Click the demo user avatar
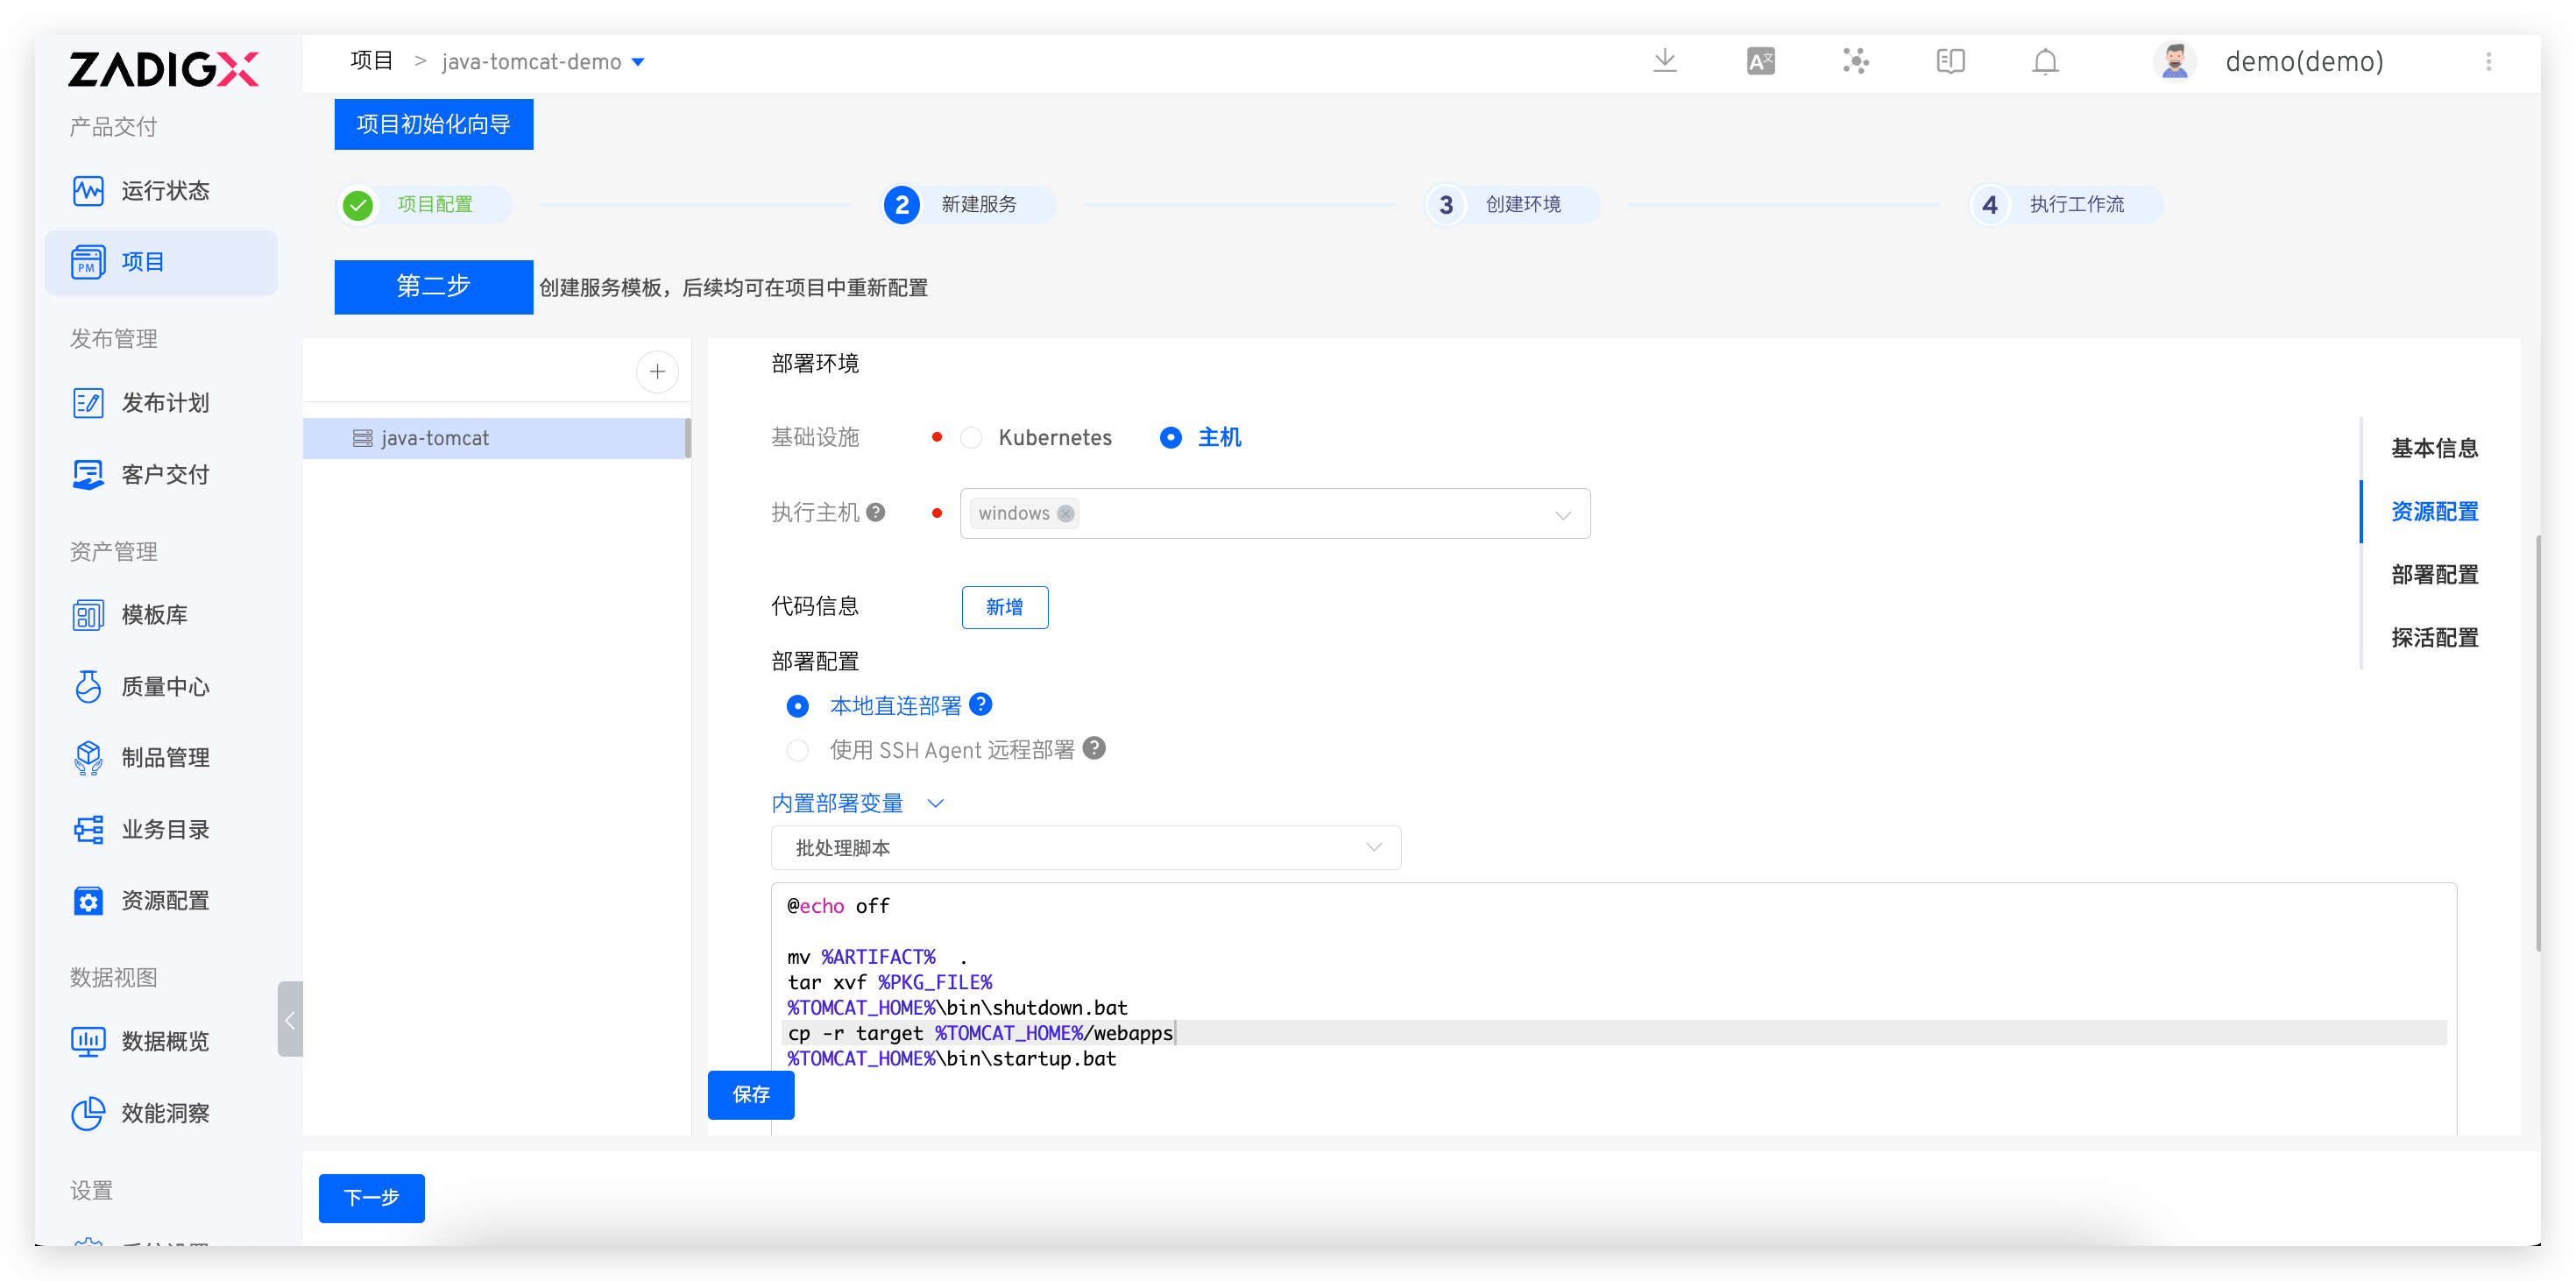 point(2175,61)
